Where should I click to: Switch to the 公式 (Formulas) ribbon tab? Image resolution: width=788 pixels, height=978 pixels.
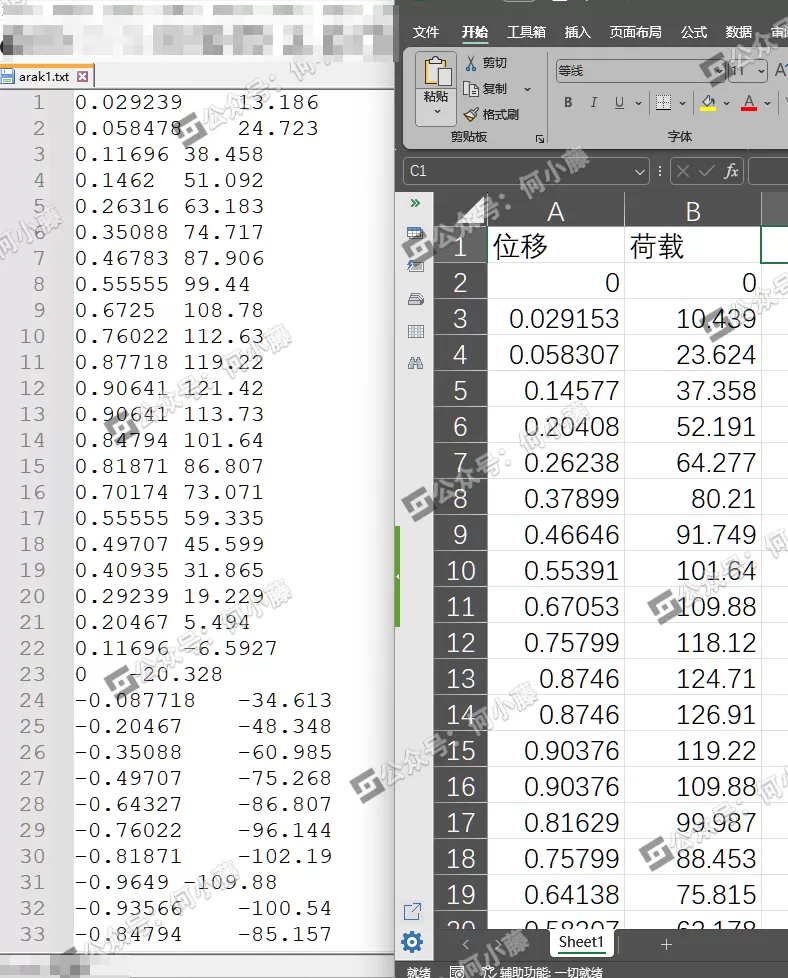694,32
